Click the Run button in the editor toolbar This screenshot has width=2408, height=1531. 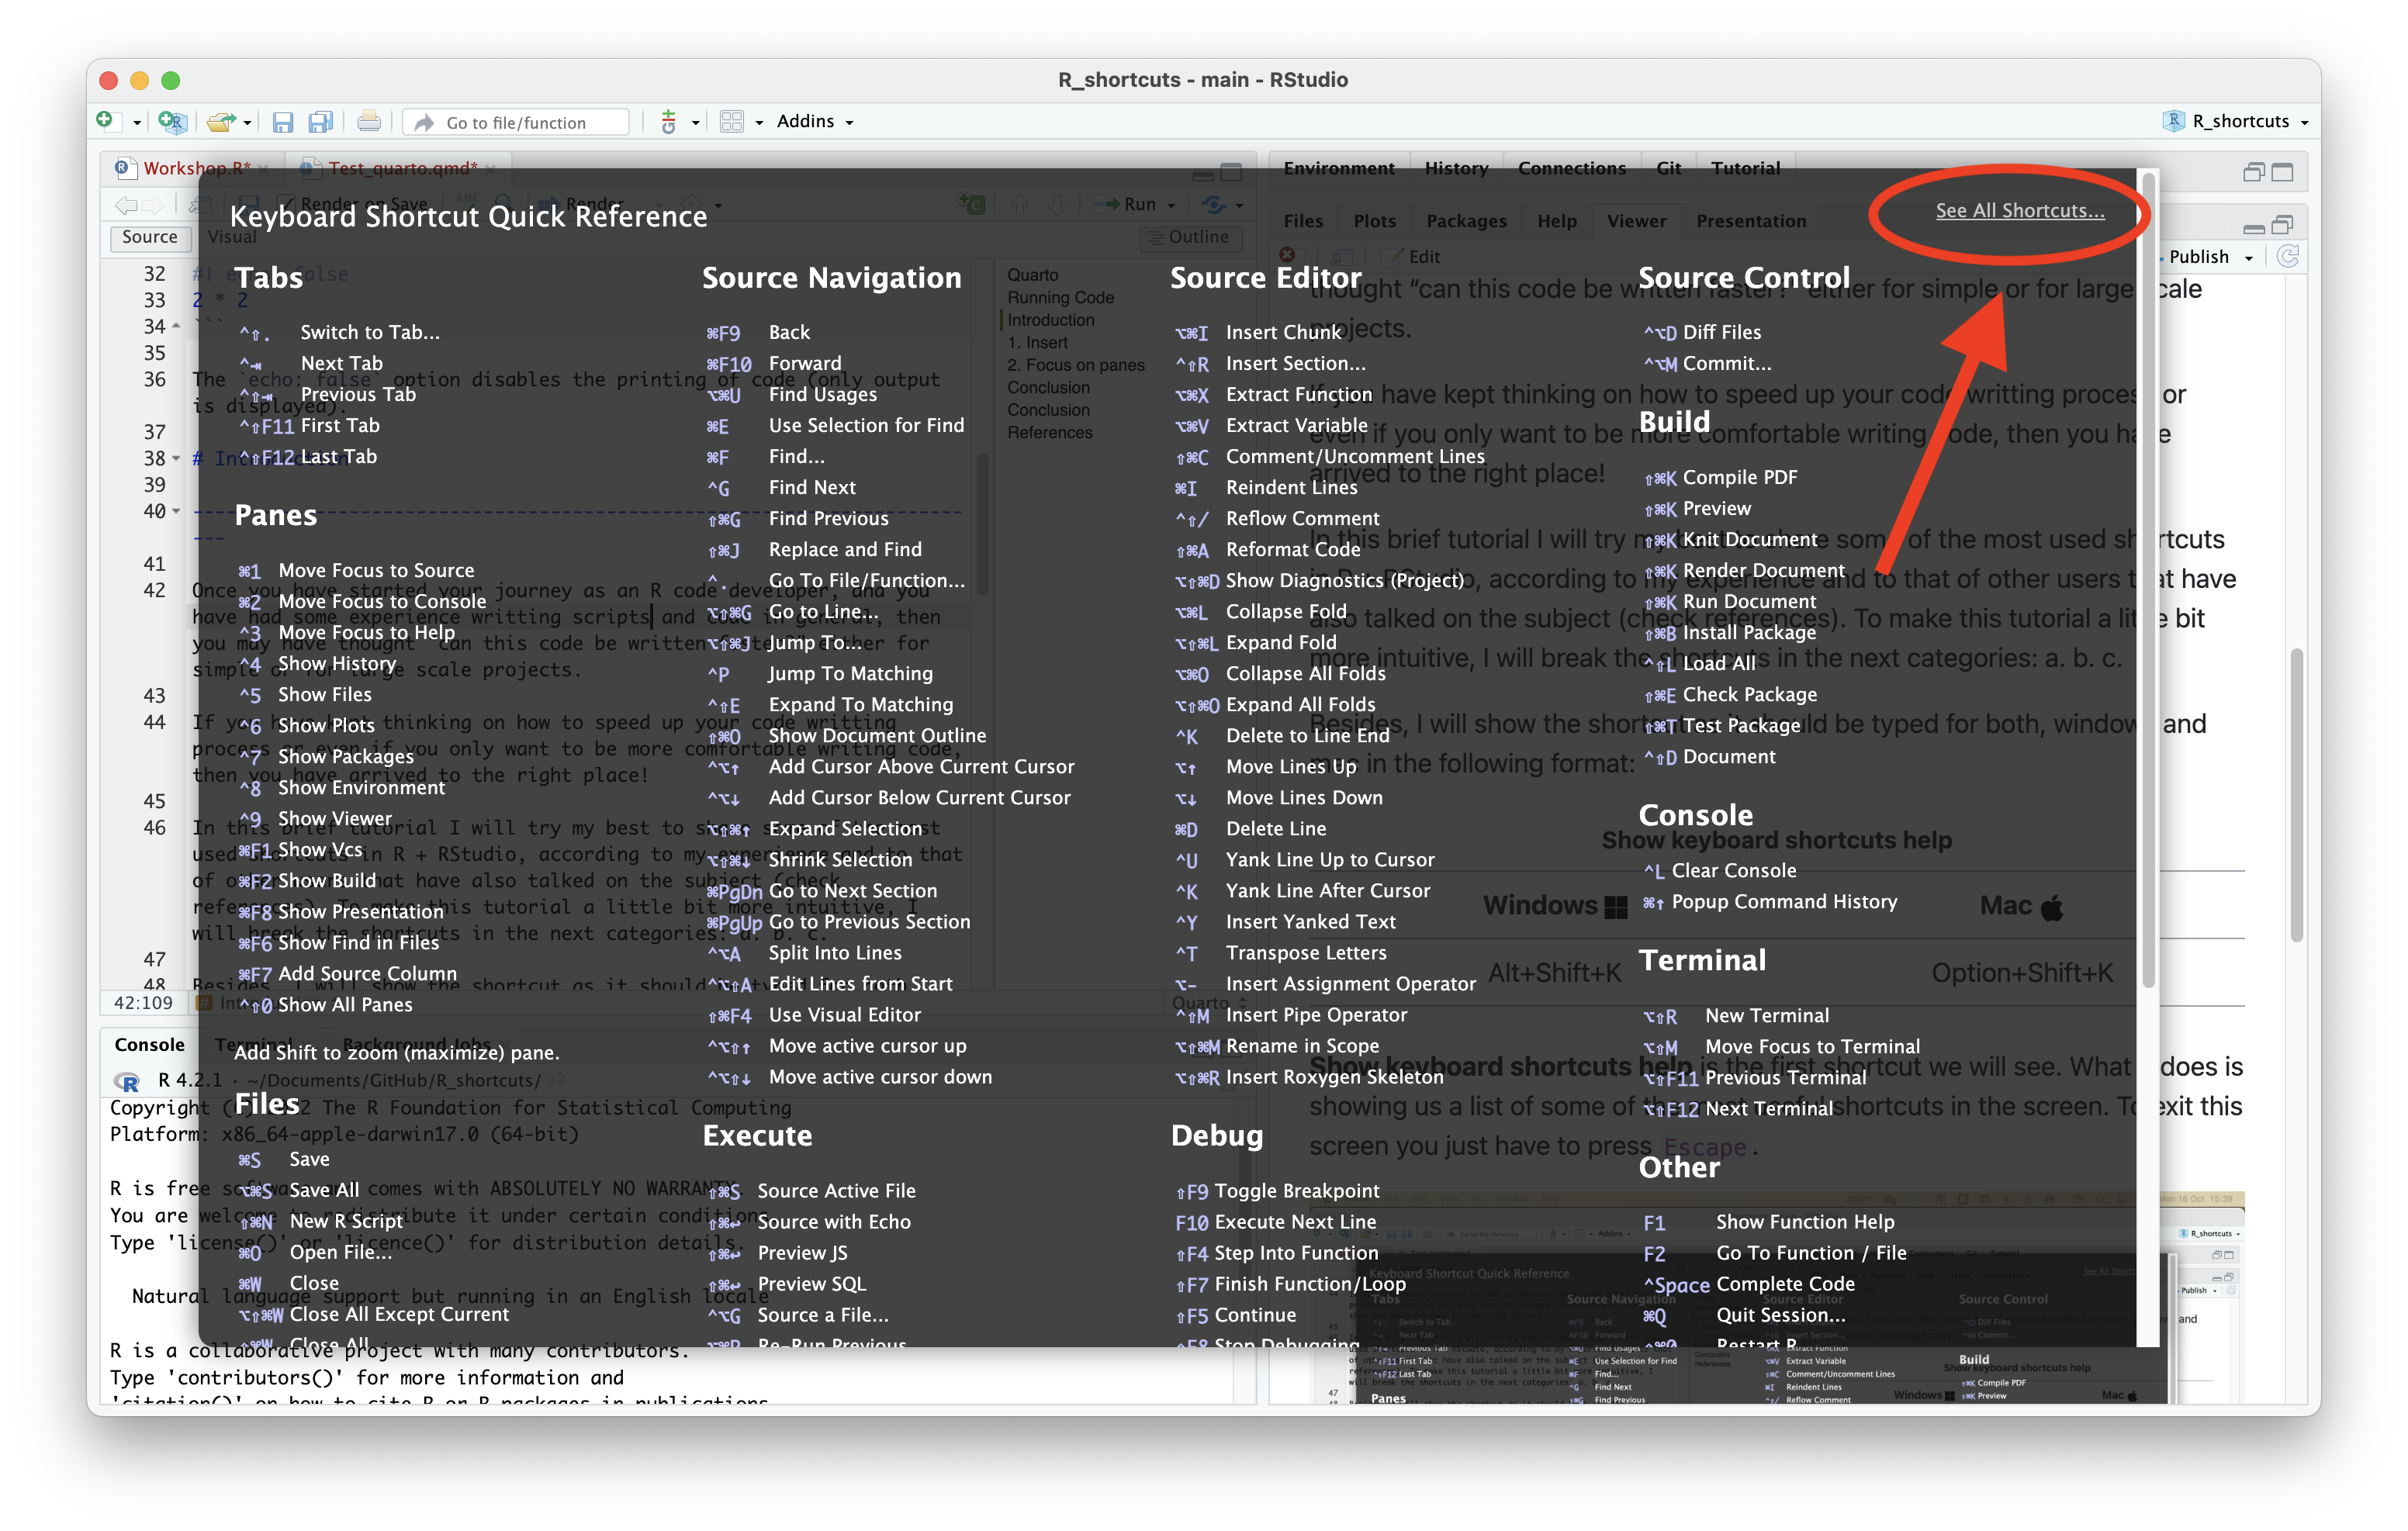(x=1124, y=204)
